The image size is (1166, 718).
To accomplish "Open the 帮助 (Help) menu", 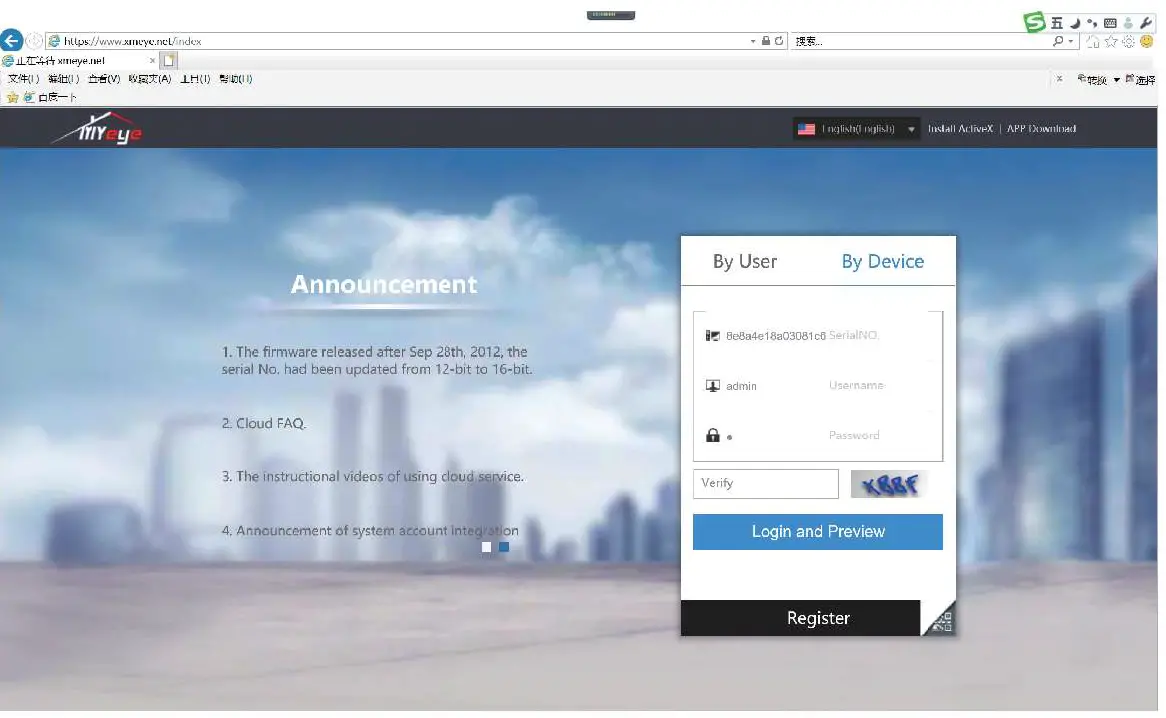I will [236, 79].
